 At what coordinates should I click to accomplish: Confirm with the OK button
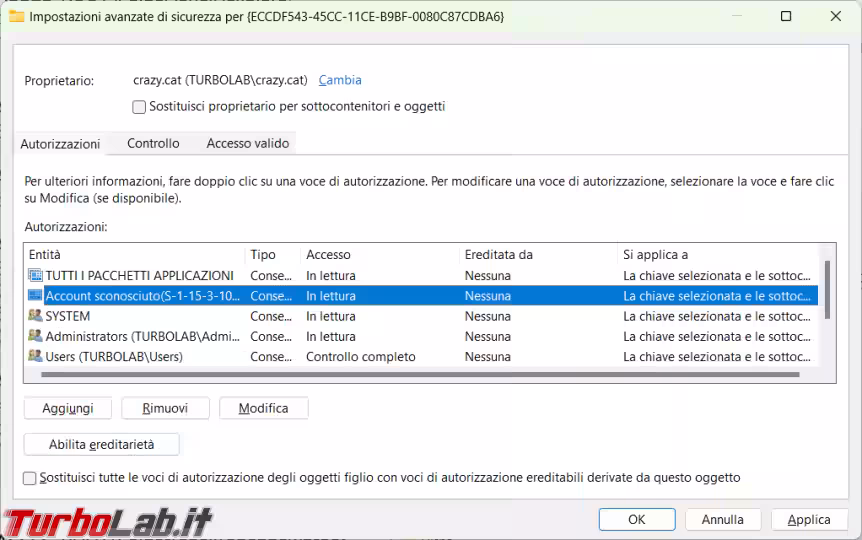coord(637,519)
